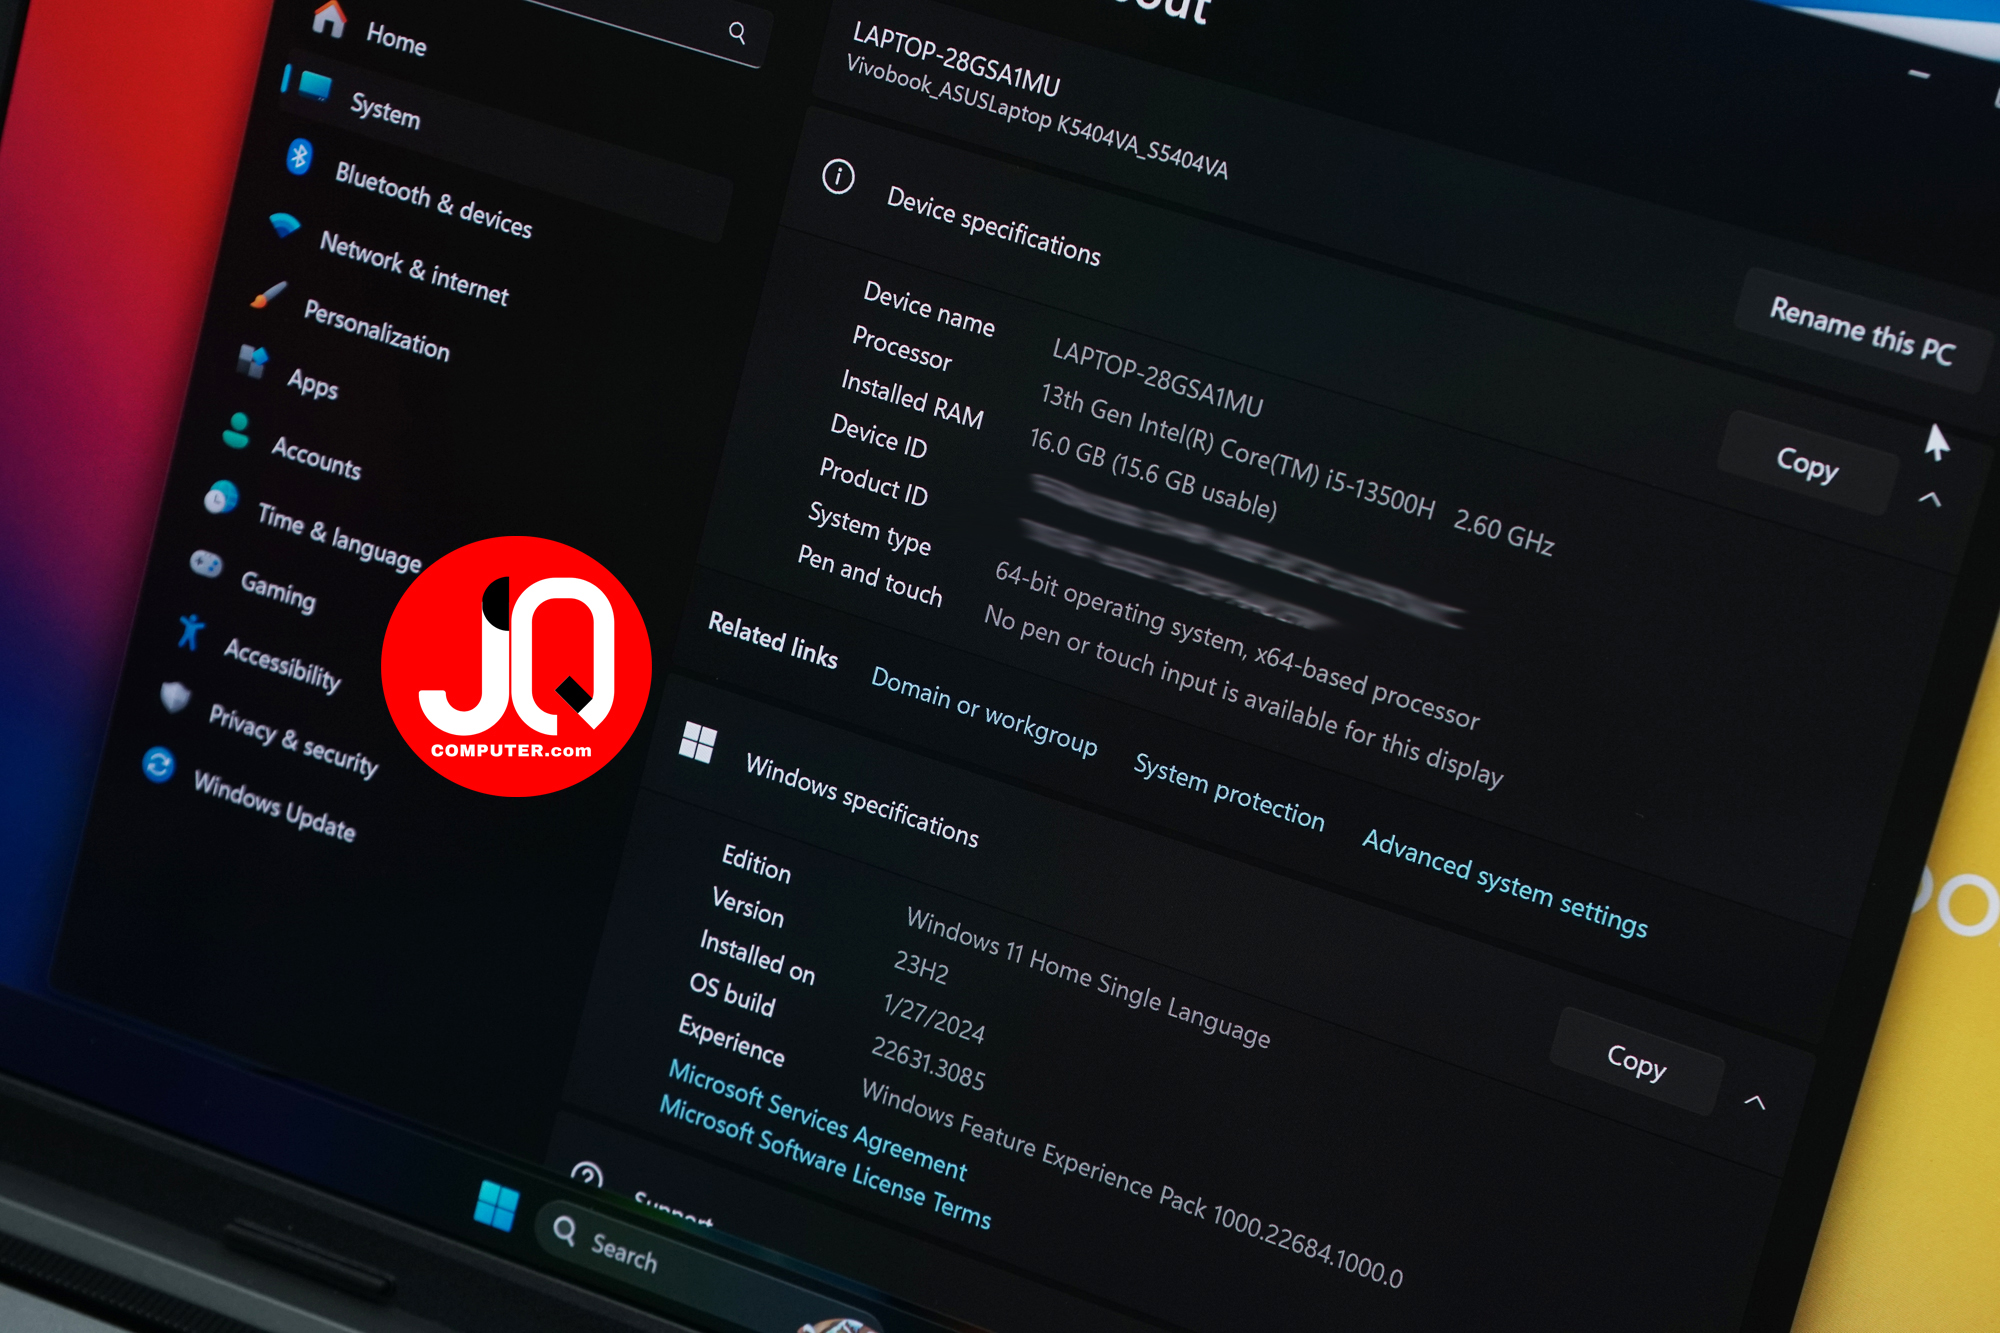The image size is (2000, 1333).
Task: Click the Network wifi icon
Action: 284,225
